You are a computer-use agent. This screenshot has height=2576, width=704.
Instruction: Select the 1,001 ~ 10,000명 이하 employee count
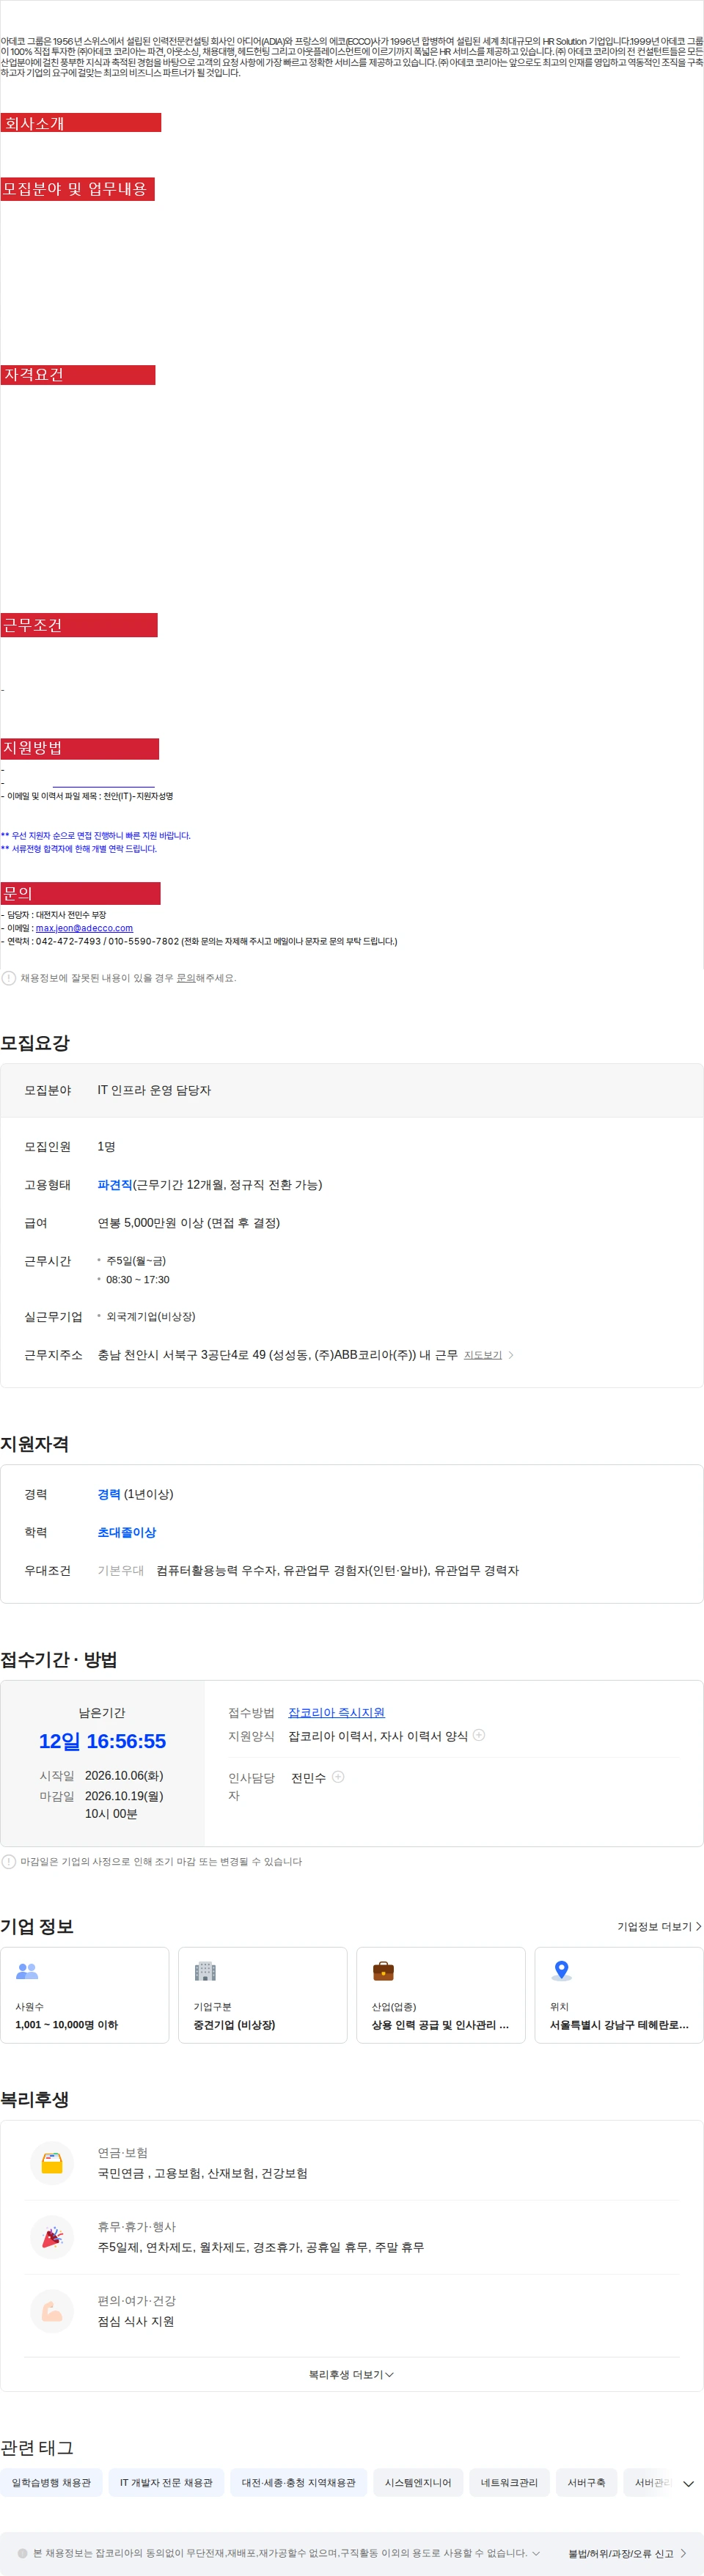tap(67, 2025)
